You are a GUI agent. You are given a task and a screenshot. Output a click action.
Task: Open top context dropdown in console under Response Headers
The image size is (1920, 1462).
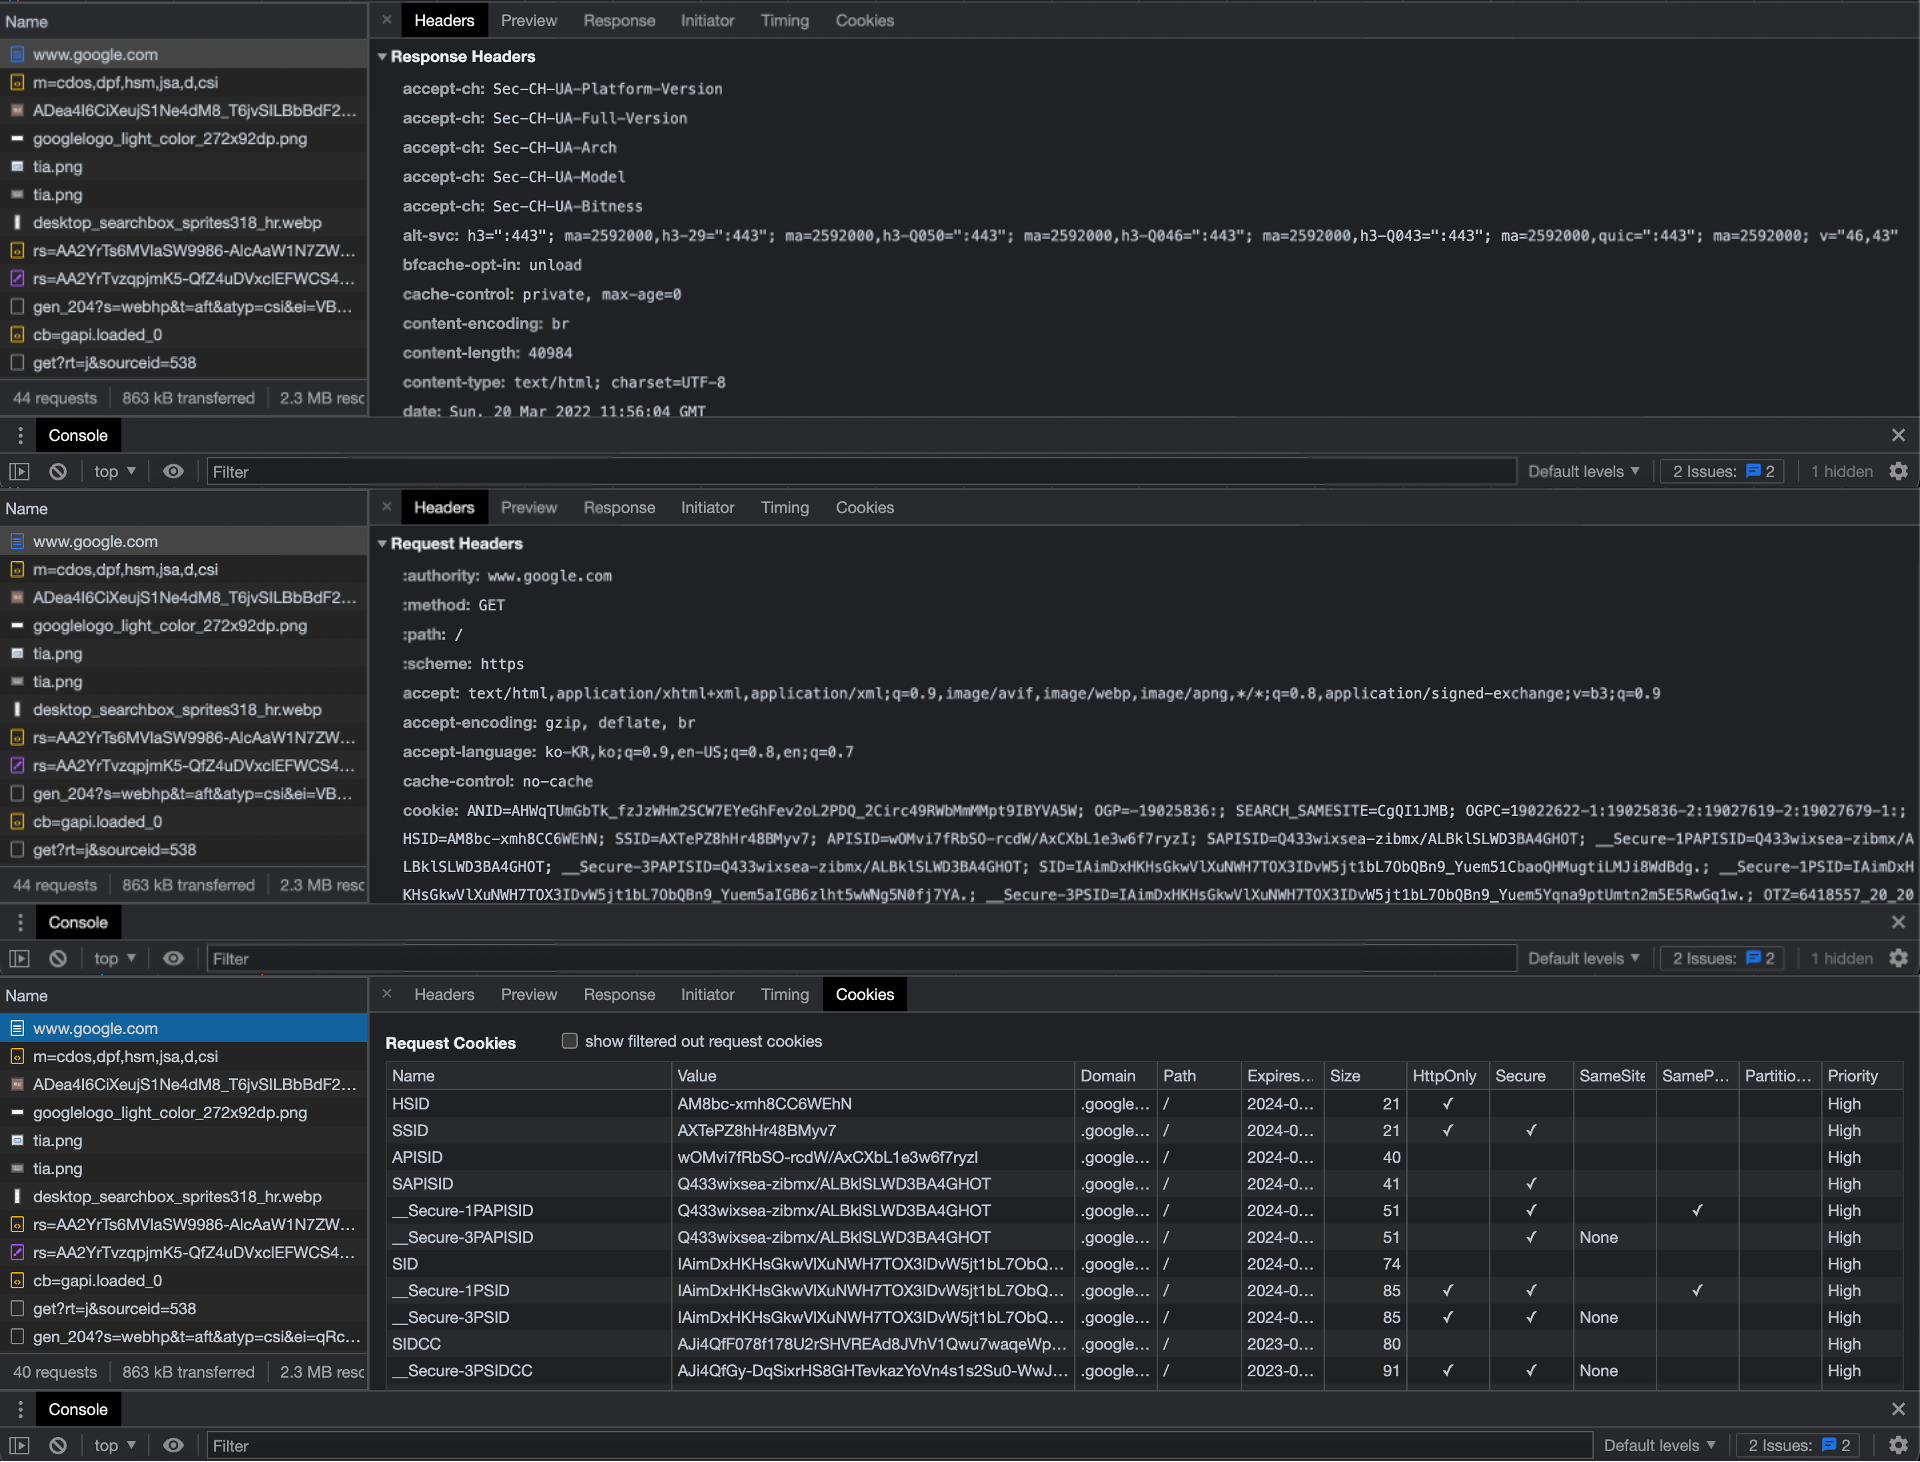[x=114, y=471]
